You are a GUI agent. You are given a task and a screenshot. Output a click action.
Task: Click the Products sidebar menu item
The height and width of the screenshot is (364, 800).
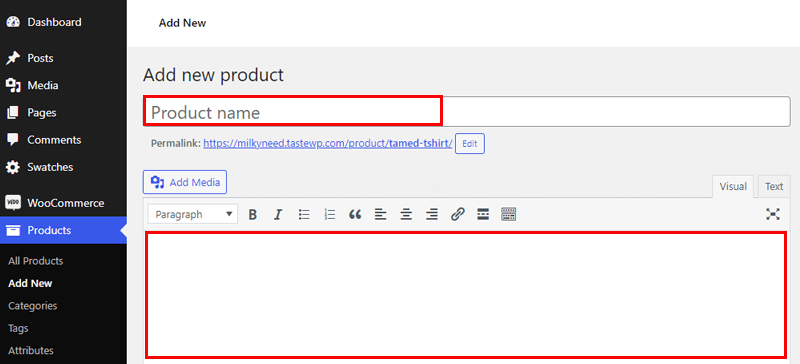[x=63, y=230]
